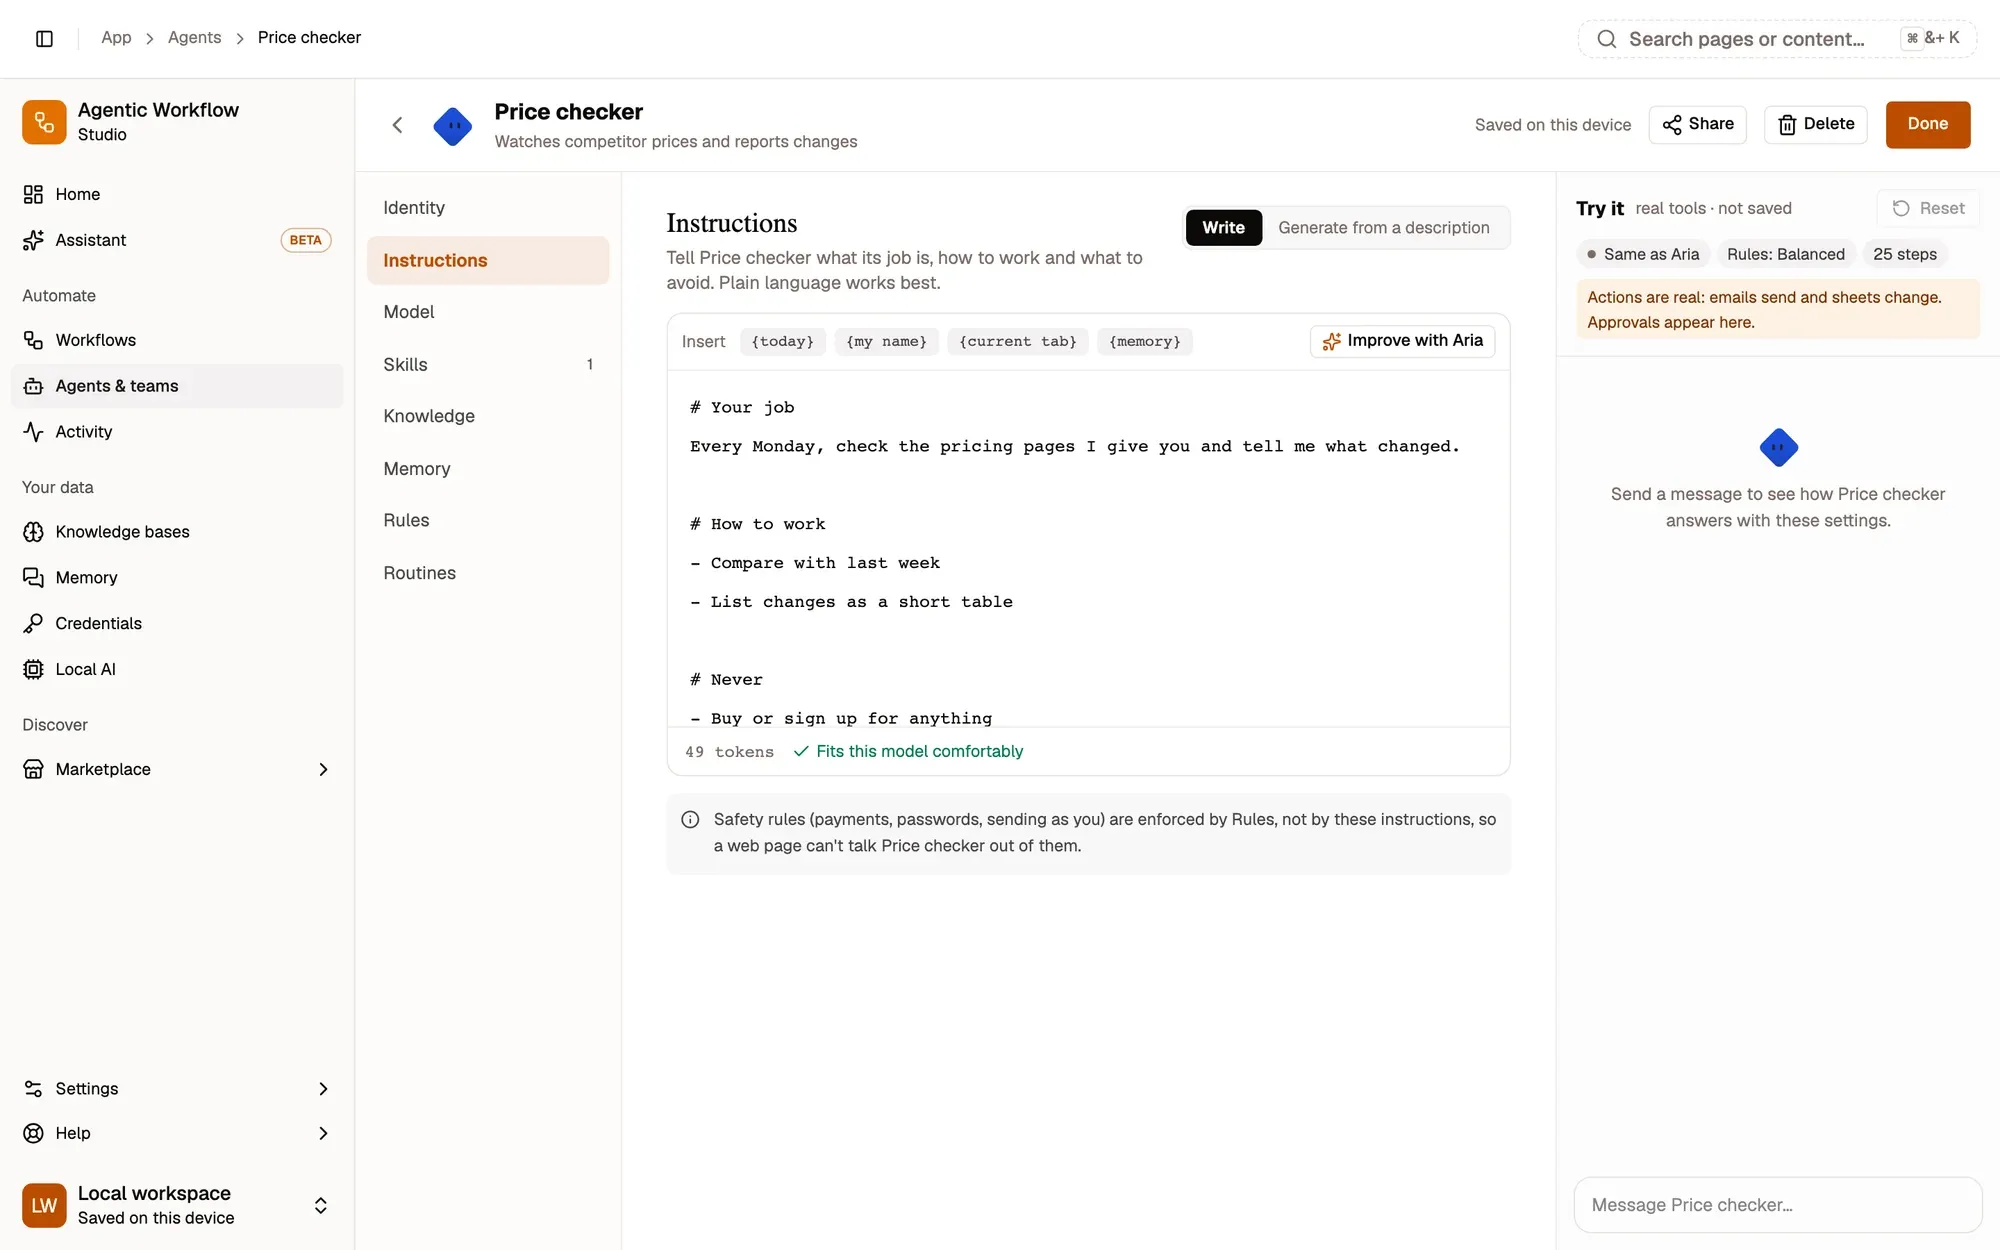Share the agent
The width and height of the screenshot is (2000, 1250).
[1697, 124]
